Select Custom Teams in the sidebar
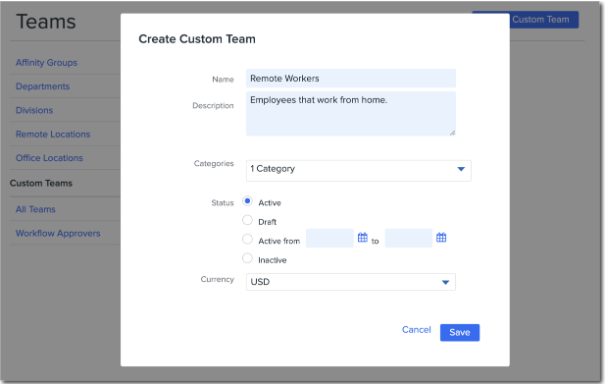Screen dimensions: 605x384 [41, 183]
